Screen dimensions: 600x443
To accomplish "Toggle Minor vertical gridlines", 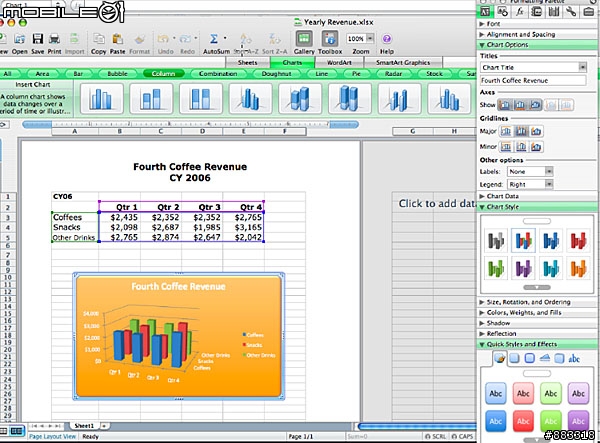I will [x=521, y=147].
